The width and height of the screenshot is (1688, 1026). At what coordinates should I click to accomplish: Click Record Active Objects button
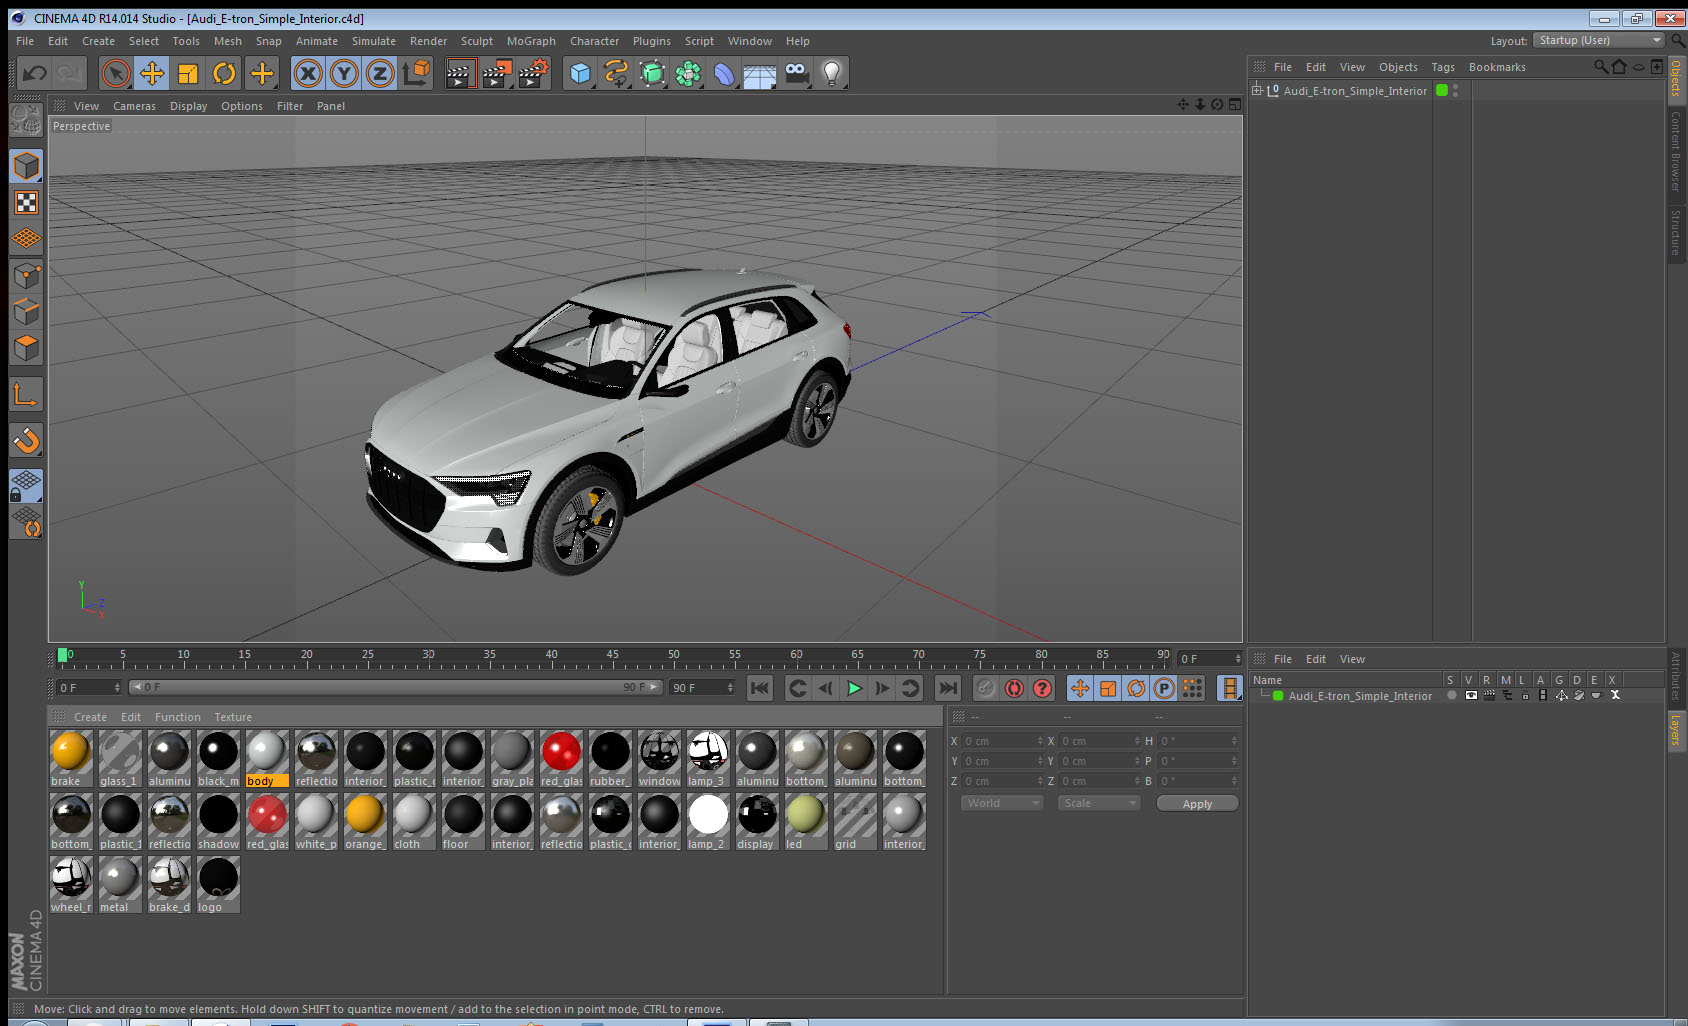(986, 688)
